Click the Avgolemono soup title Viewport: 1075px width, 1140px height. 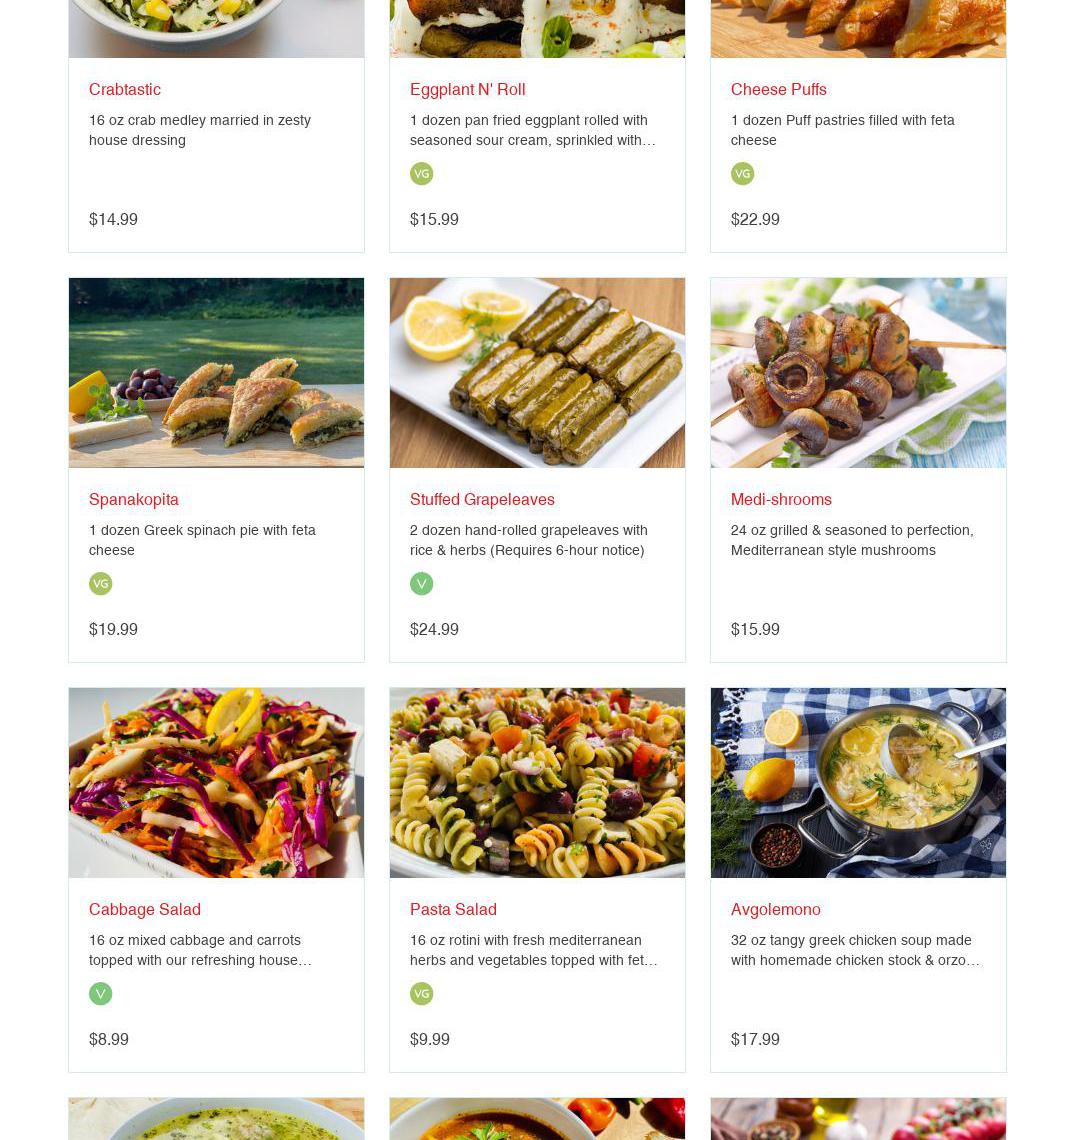tap(775, 910)
